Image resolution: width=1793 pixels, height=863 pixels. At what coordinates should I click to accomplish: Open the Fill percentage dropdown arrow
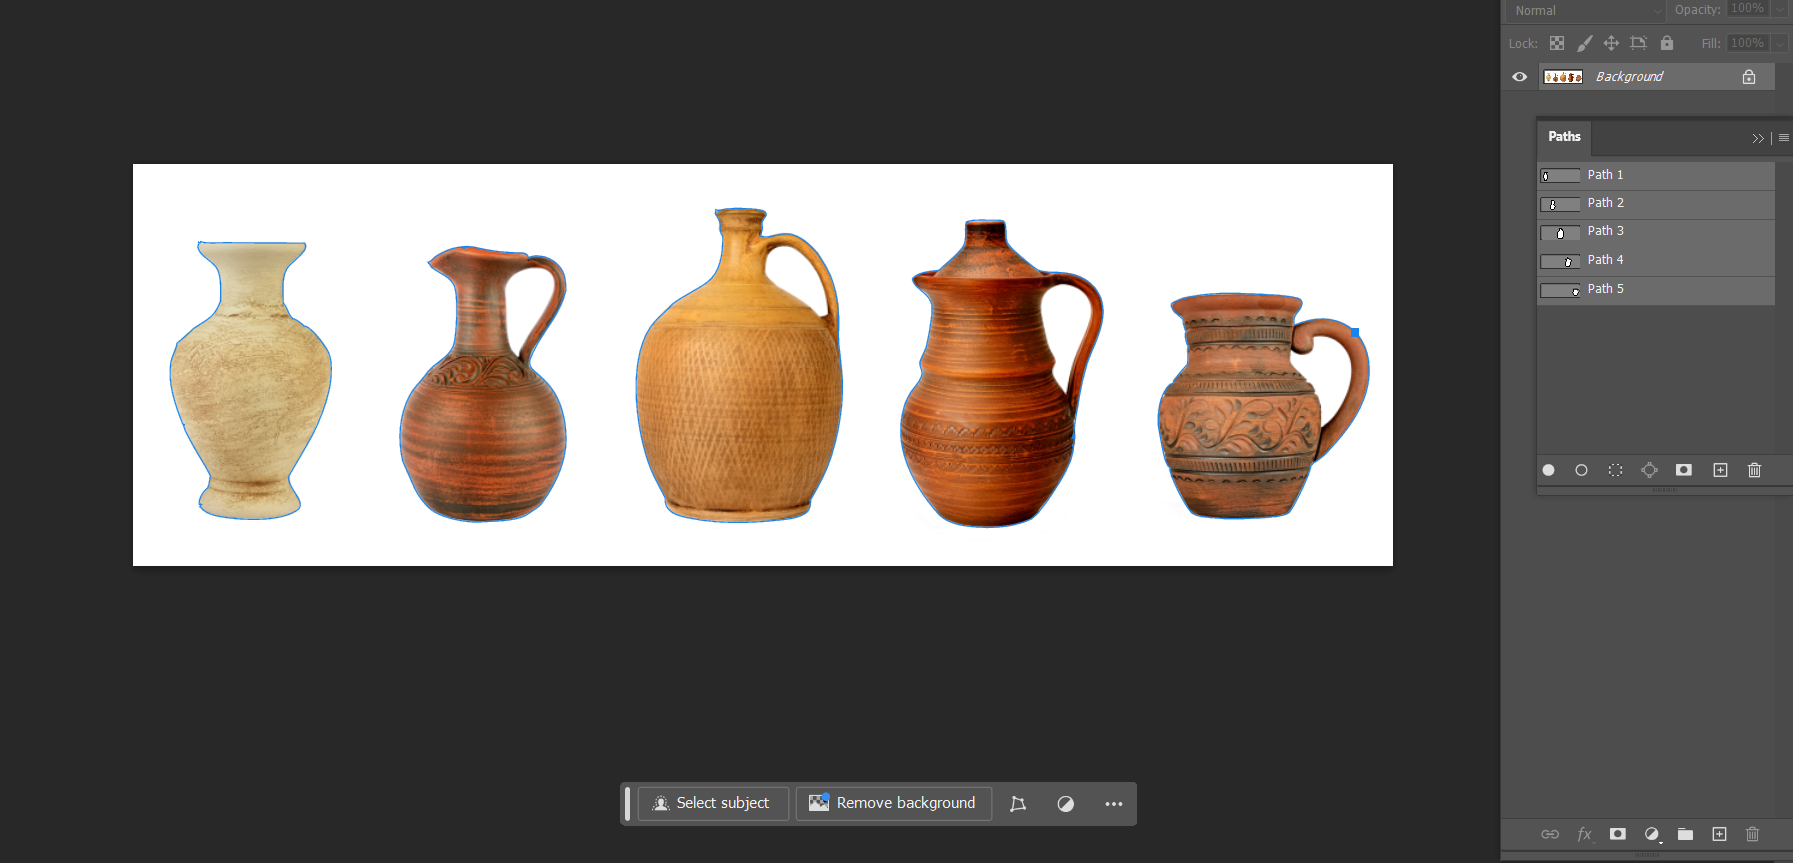pos(1780,43)
